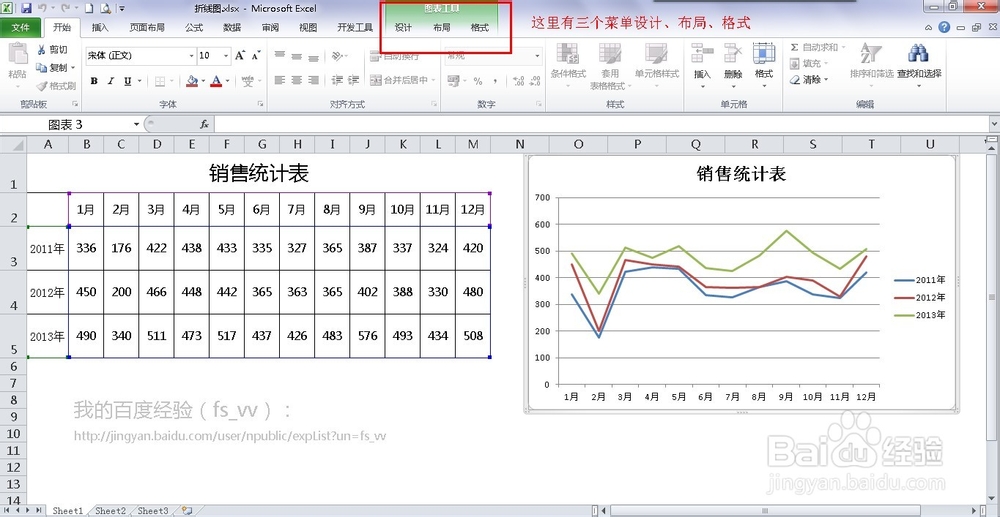Click the insert new worksheet icon after Sheet3
The width and height of the screenshot is (1000, 517).
(x=187, y=511)
